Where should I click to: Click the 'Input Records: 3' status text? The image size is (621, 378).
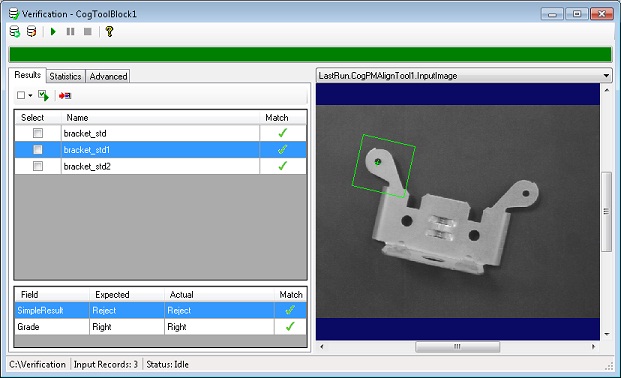point(106,365)
